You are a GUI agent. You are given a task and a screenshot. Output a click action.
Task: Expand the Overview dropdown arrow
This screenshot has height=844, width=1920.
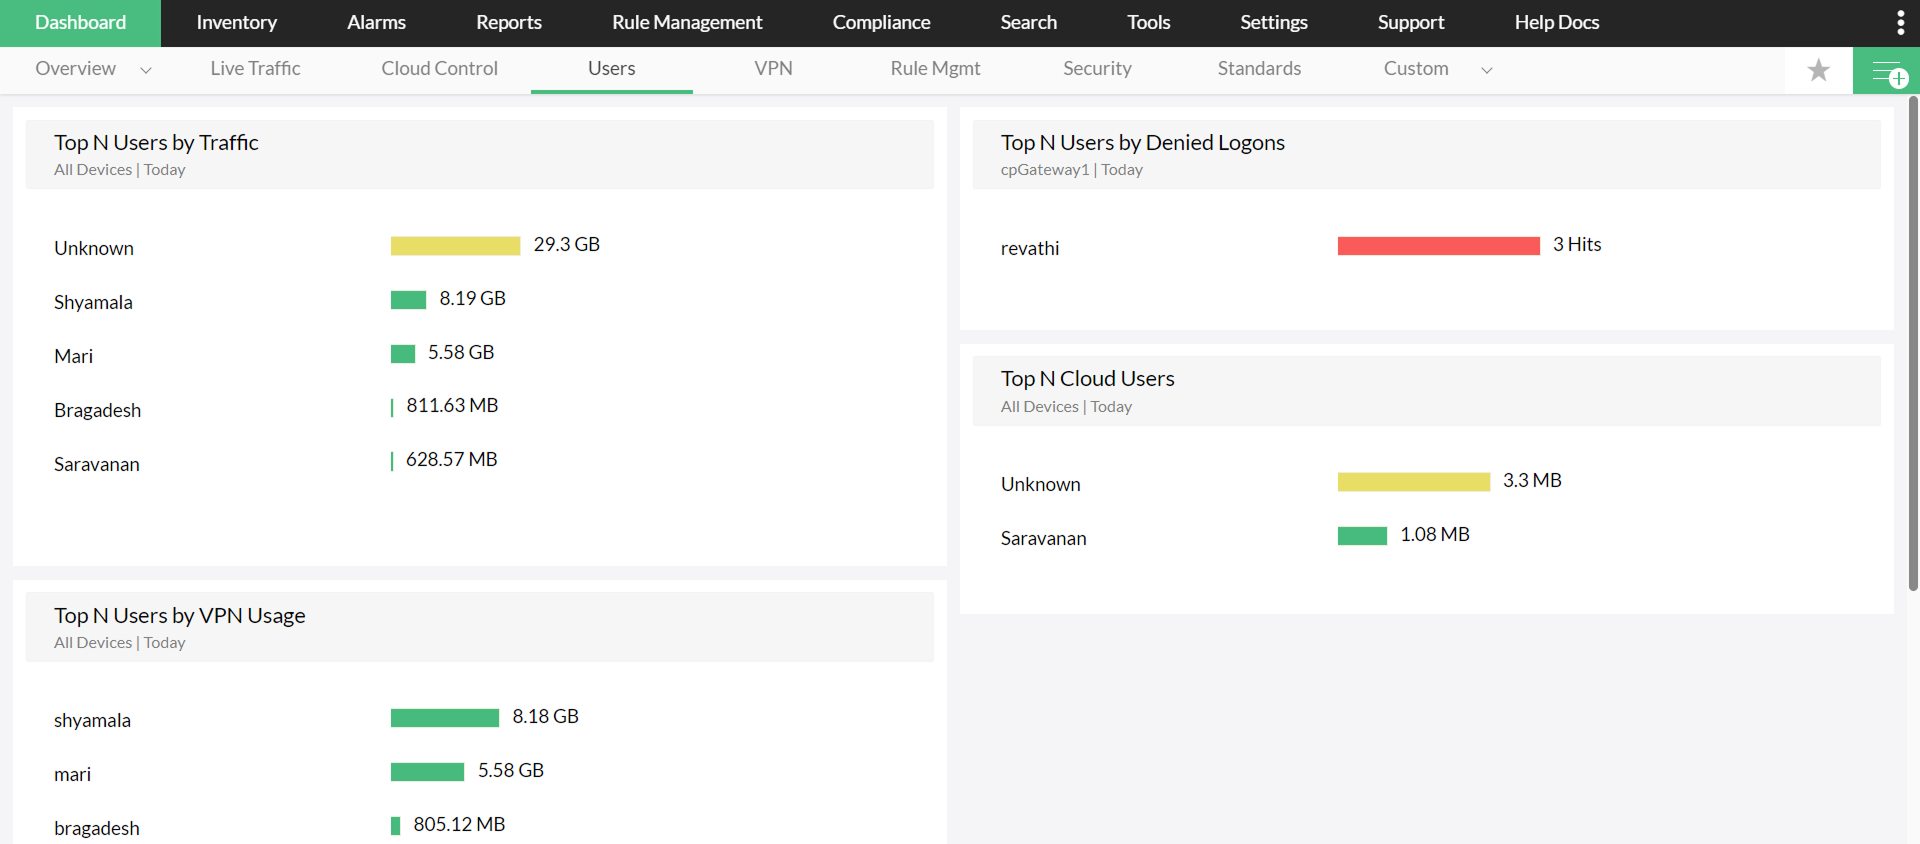tap(146, 70)
